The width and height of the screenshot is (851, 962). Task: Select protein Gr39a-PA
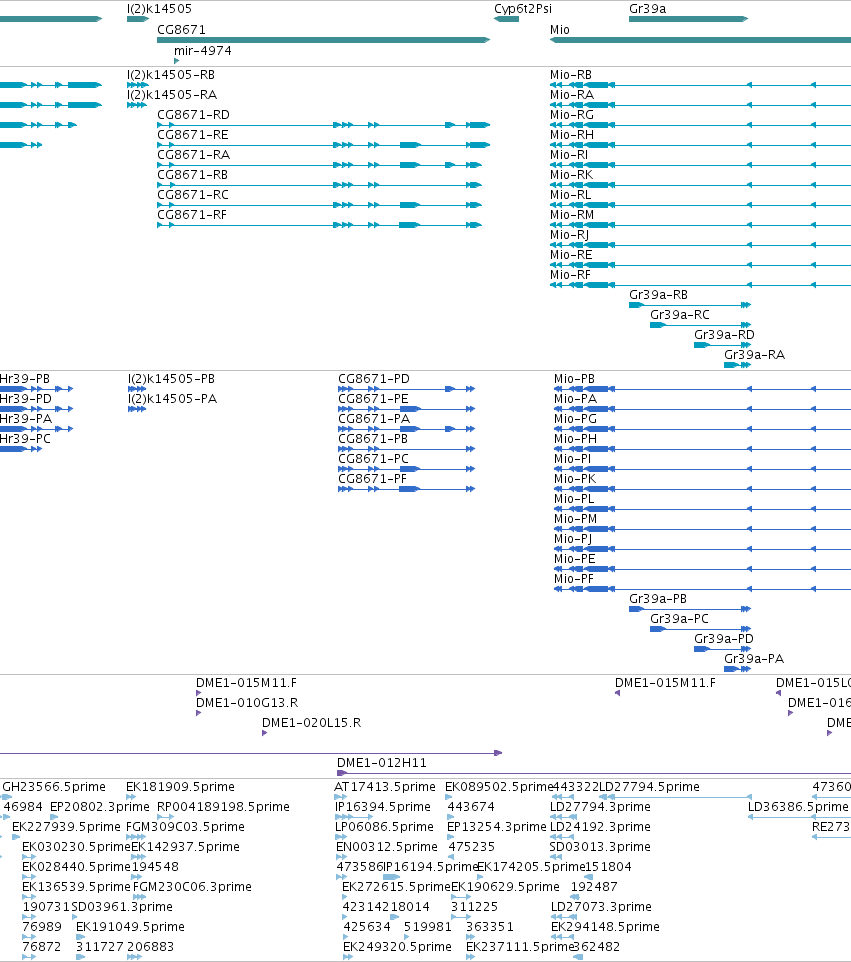(x=737, y=669)
